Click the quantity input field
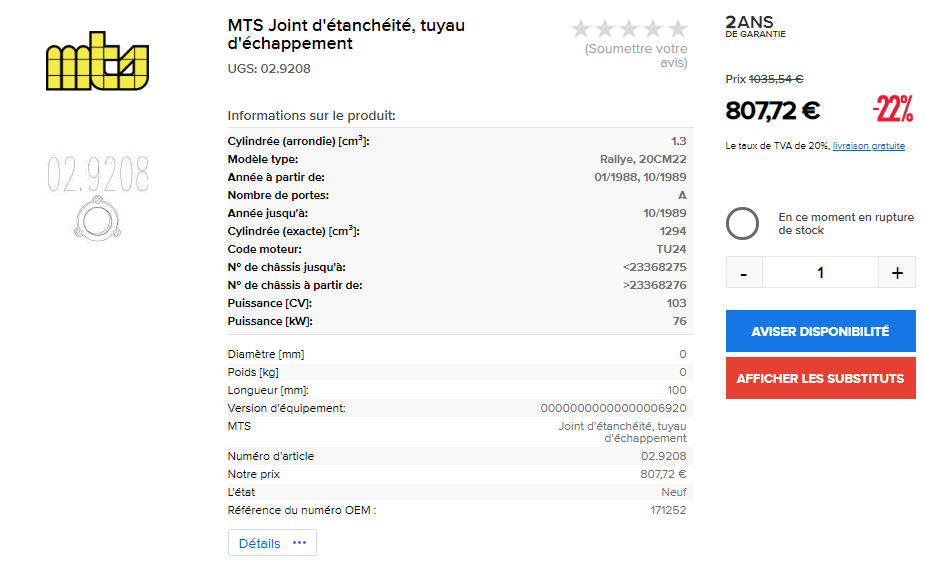The width and height of the screenshot is (925, 568). 820,272
